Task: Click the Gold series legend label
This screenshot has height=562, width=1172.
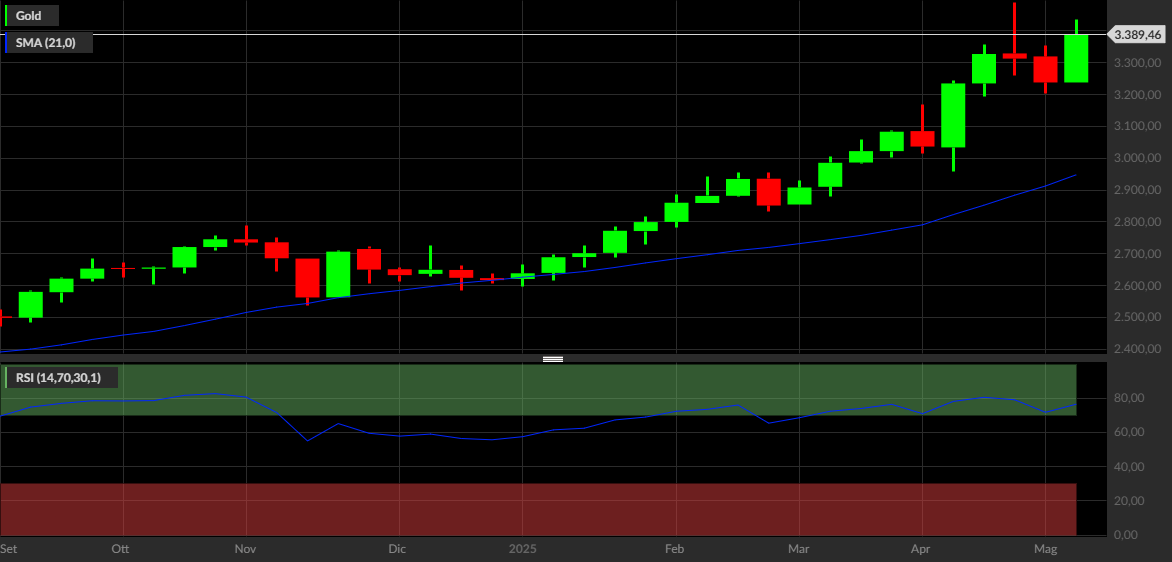Action: click(x=31, y=16)
